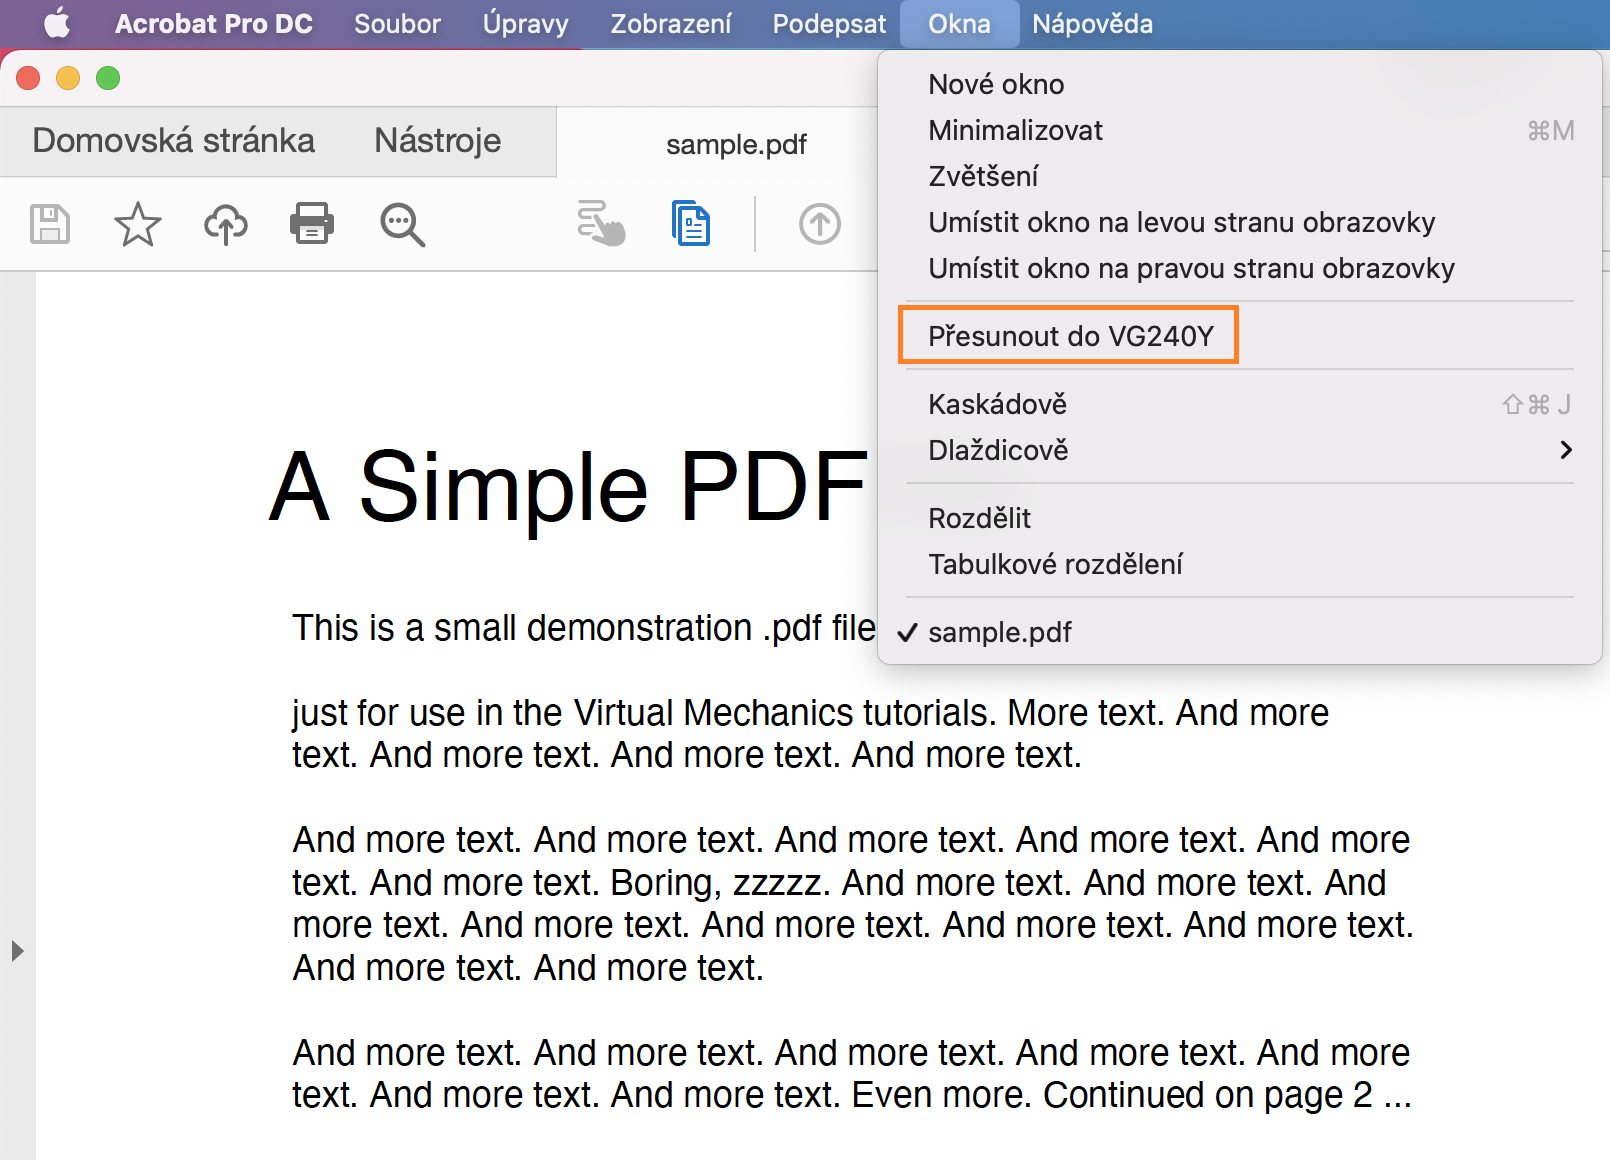Switch to Domovská stránka tab
The height and width of the screenshot is (1160, 1610).
coord(173,141)
